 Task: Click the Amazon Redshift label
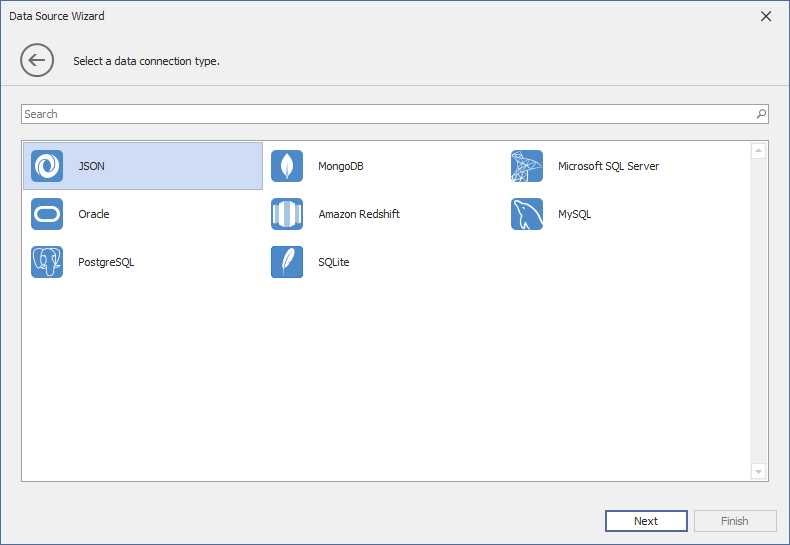pos(359,214)
